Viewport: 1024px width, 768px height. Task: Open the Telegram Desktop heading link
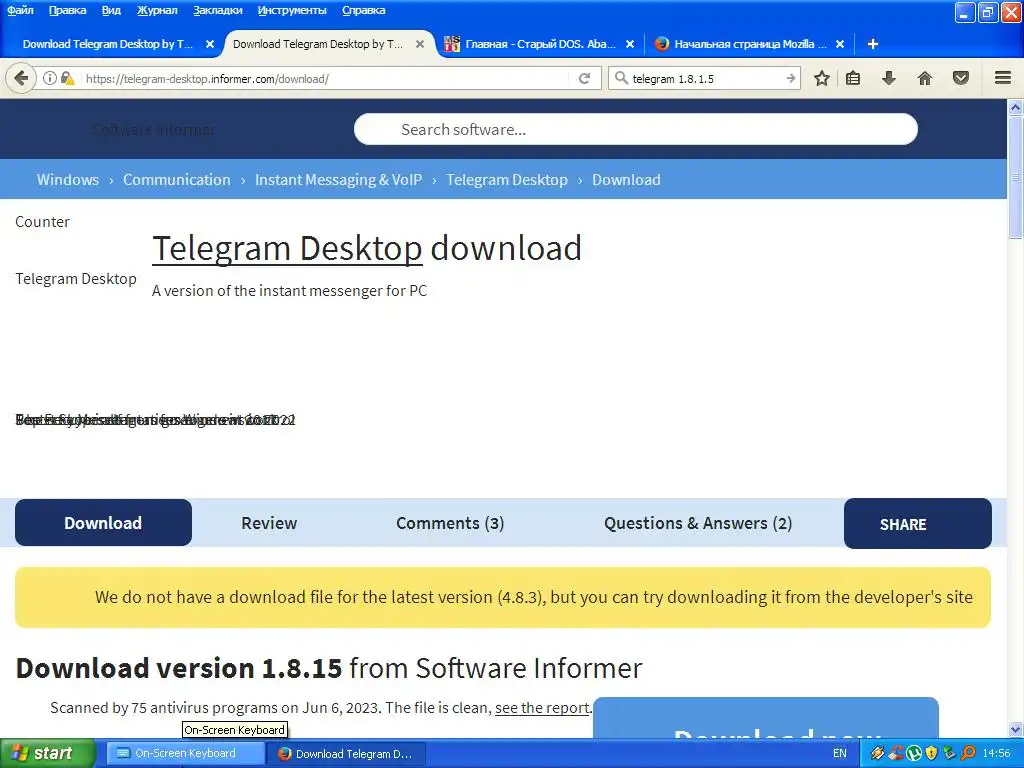pyautogui.click(x=287, y=249)
